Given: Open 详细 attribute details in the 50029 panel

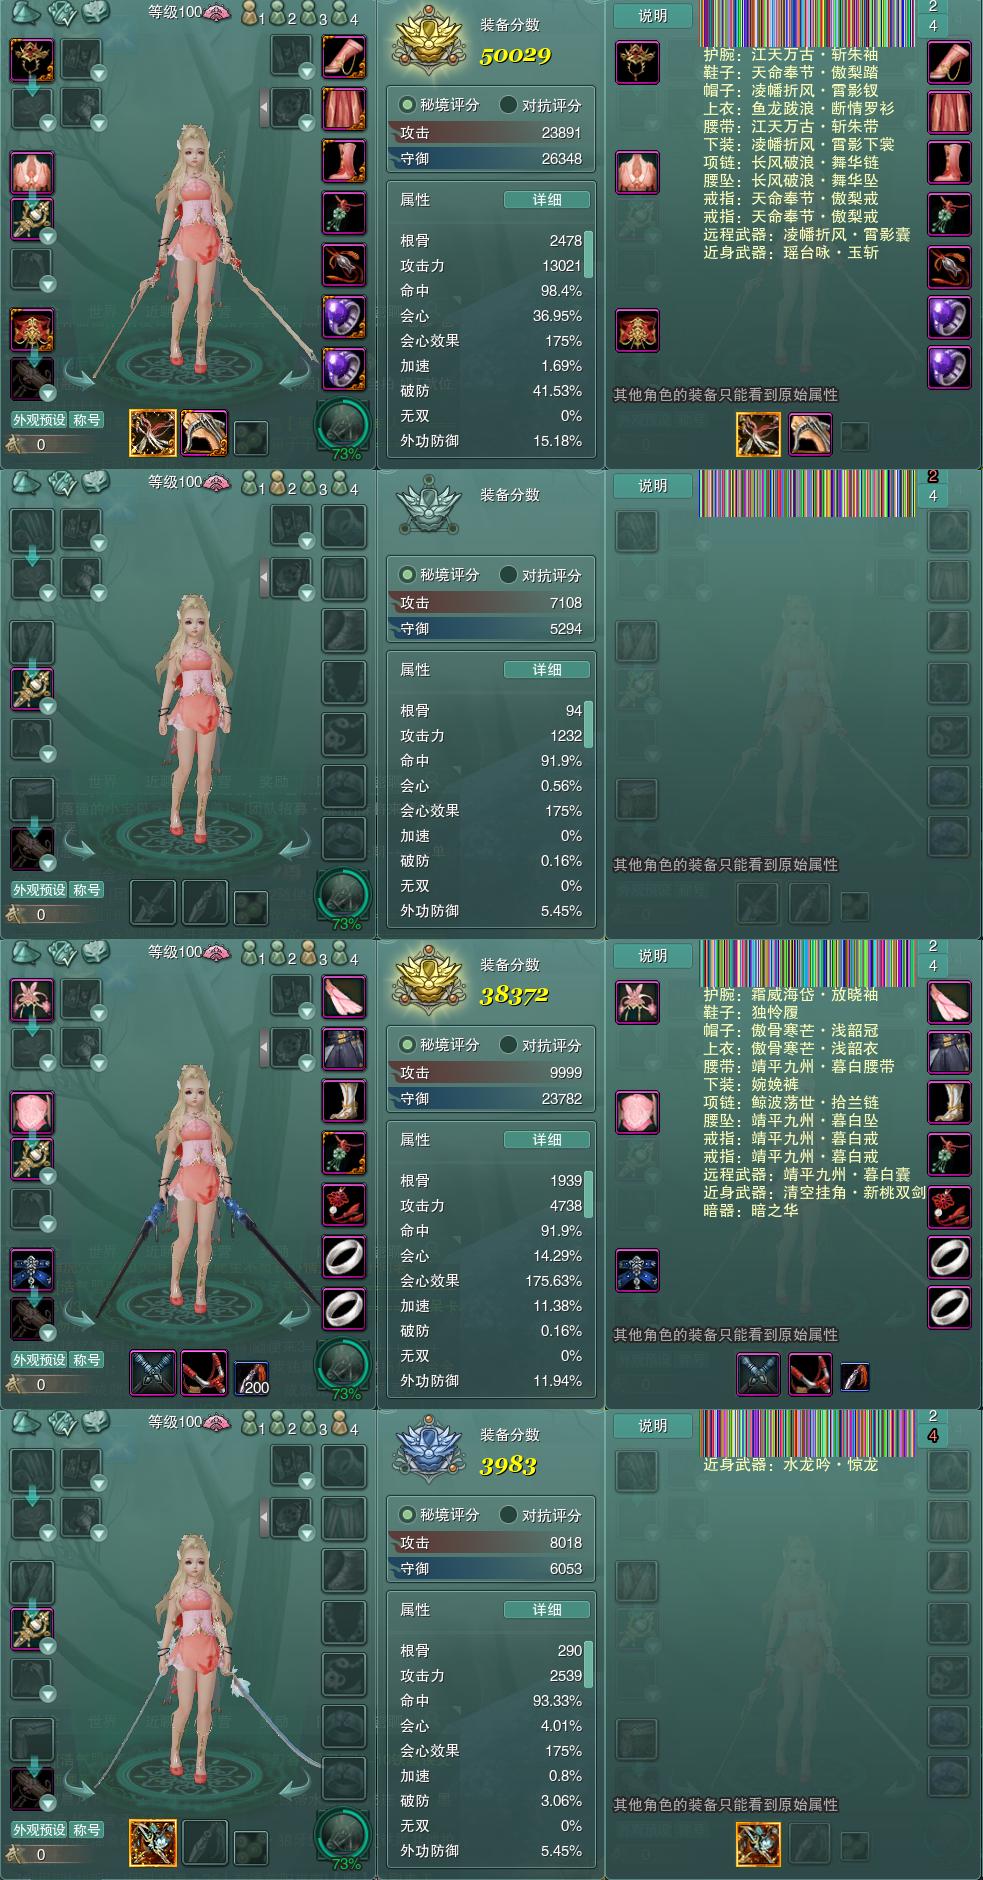Looking at the screenshot, I should coord(546,200).
